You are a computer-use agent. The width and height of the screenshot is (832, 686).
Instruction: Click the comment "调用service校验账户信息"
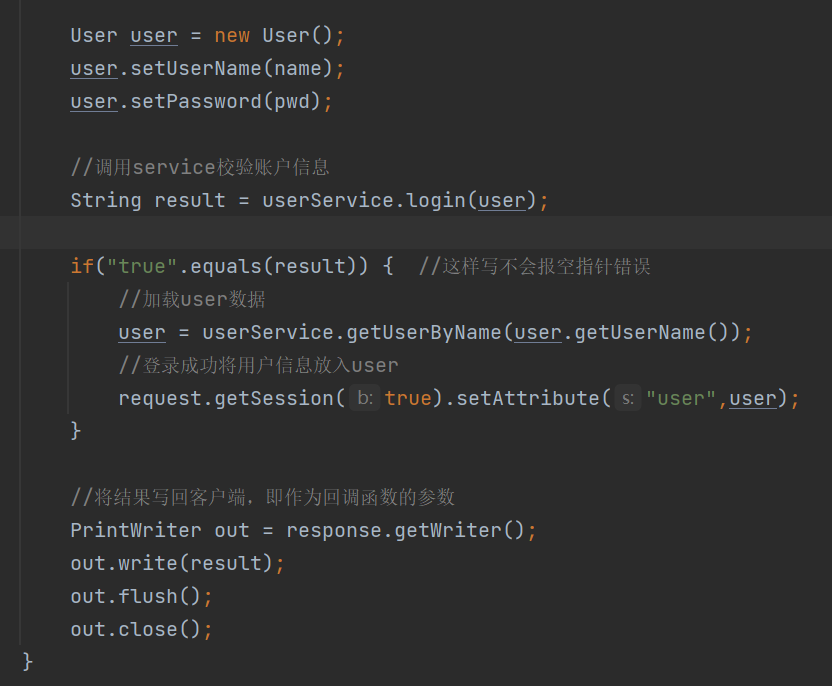pyautogui.click(x=200, y=167)
